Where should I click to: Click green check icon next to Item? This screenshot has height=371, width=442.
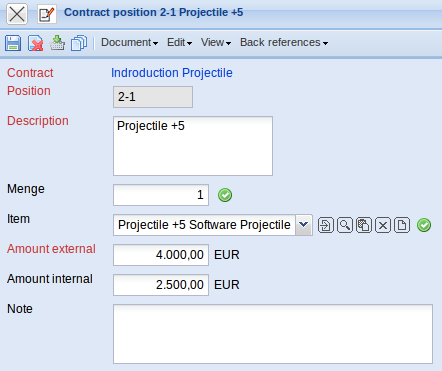pyautogui.click(x=424, y=225)
